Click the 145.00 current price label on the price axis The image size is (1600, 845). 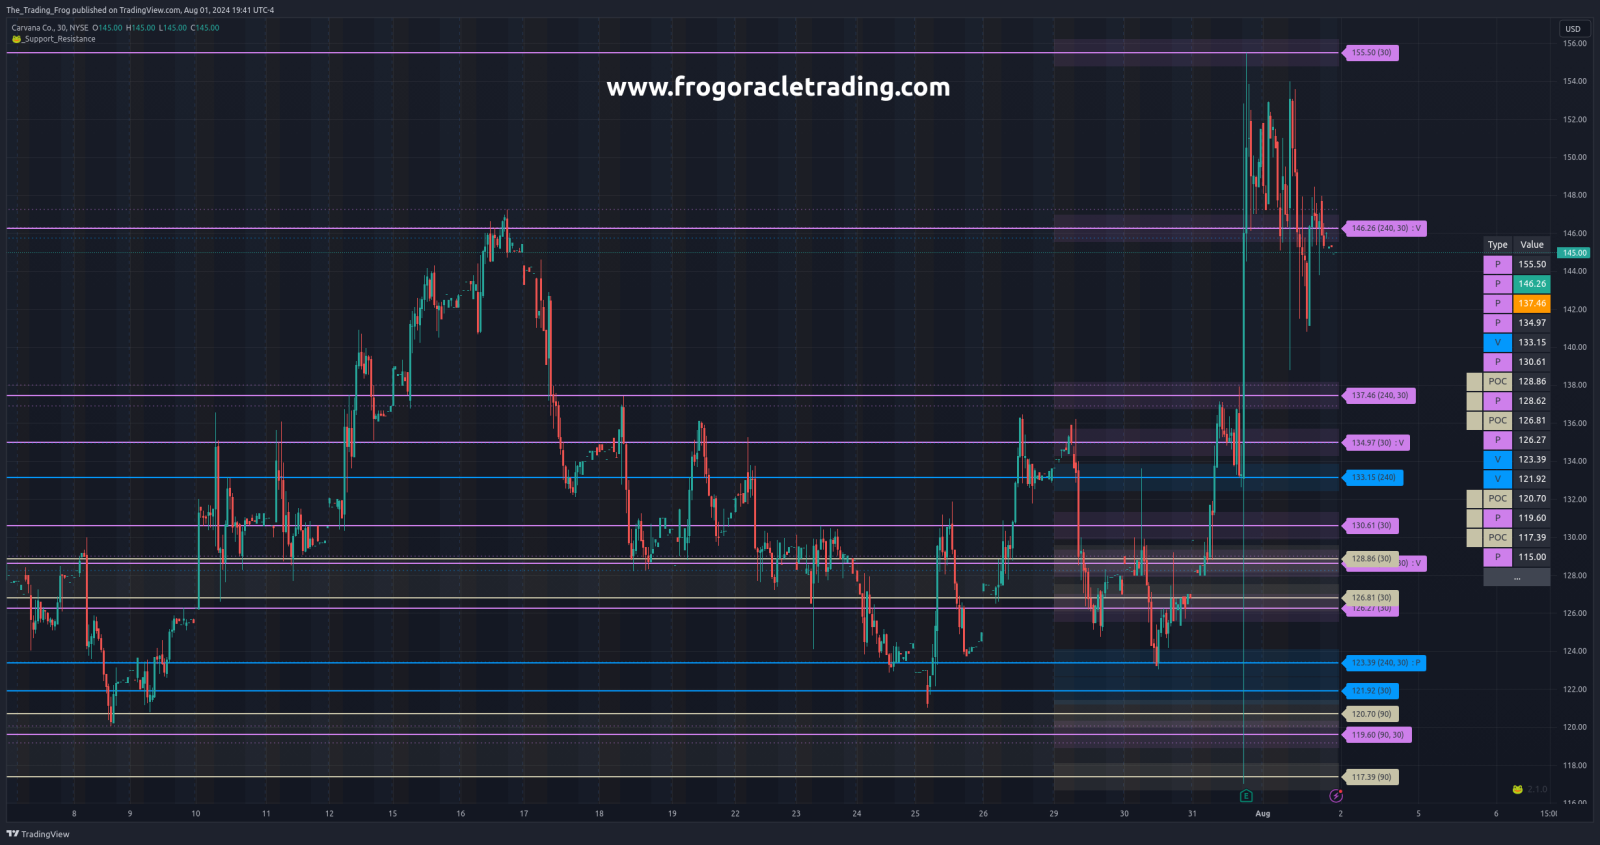coord(1574,253)
